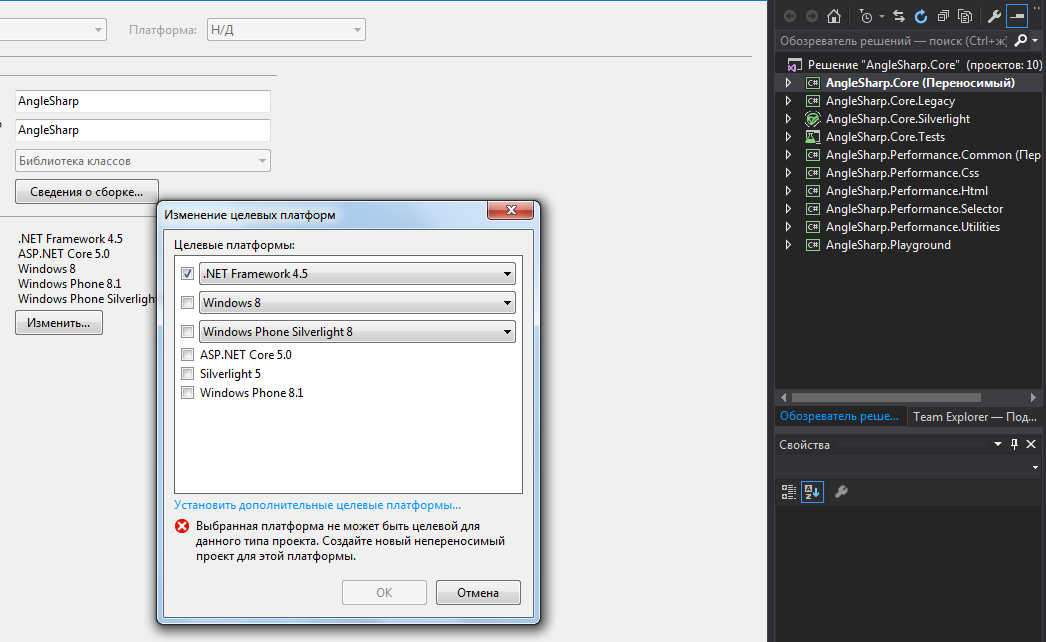Check the ASP.NET Core 5.0 checkbox

point(187,354)
